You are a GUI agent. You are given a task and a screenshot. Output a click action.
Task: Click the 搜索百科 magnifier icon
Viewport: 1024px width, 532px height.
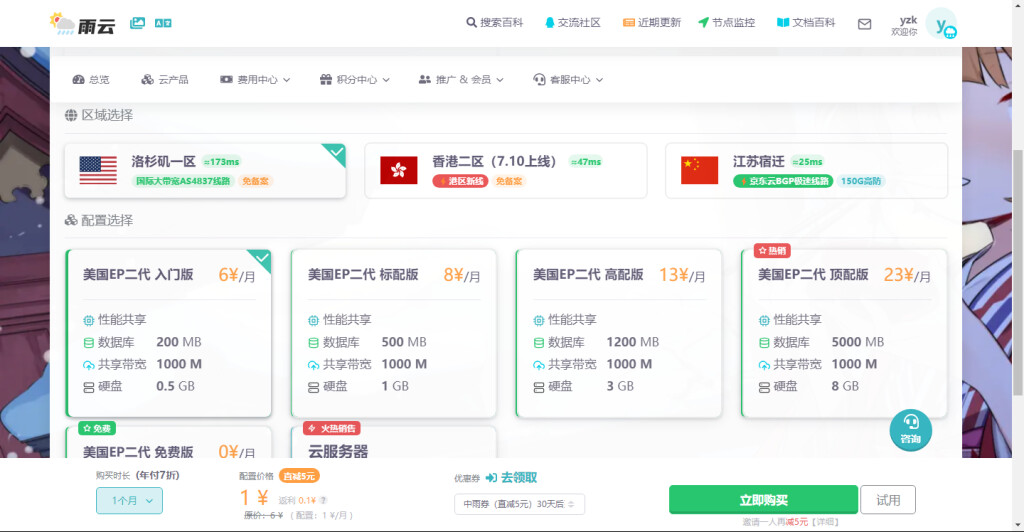(471, 23)
